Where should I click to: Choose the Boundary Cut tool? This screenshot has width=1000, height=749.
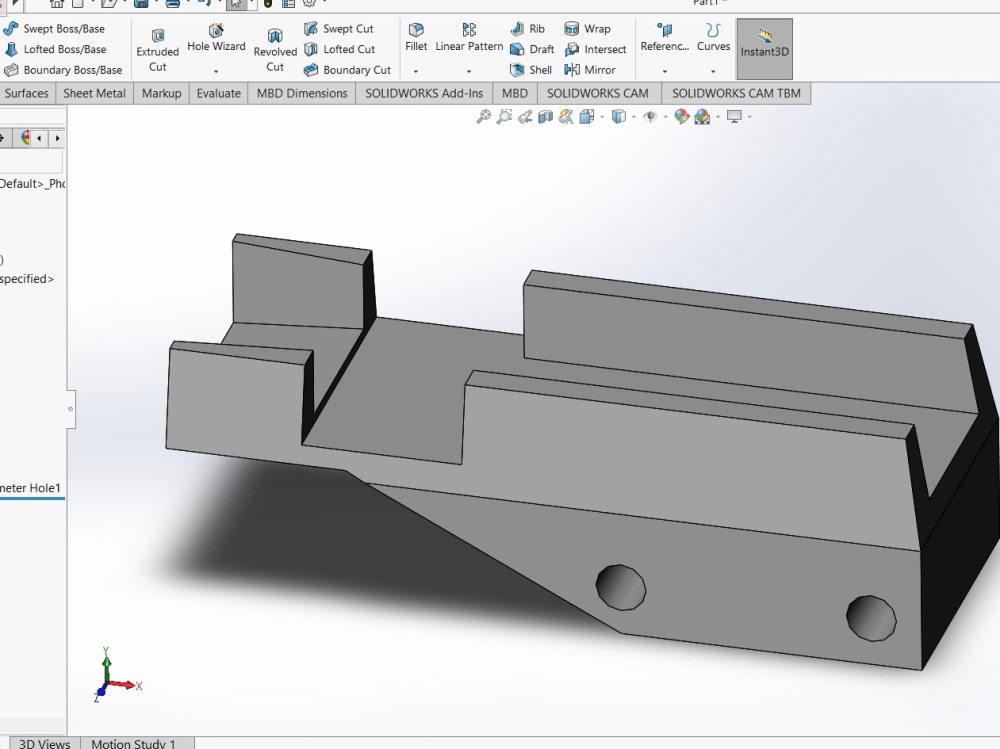[x=347, y=70]
